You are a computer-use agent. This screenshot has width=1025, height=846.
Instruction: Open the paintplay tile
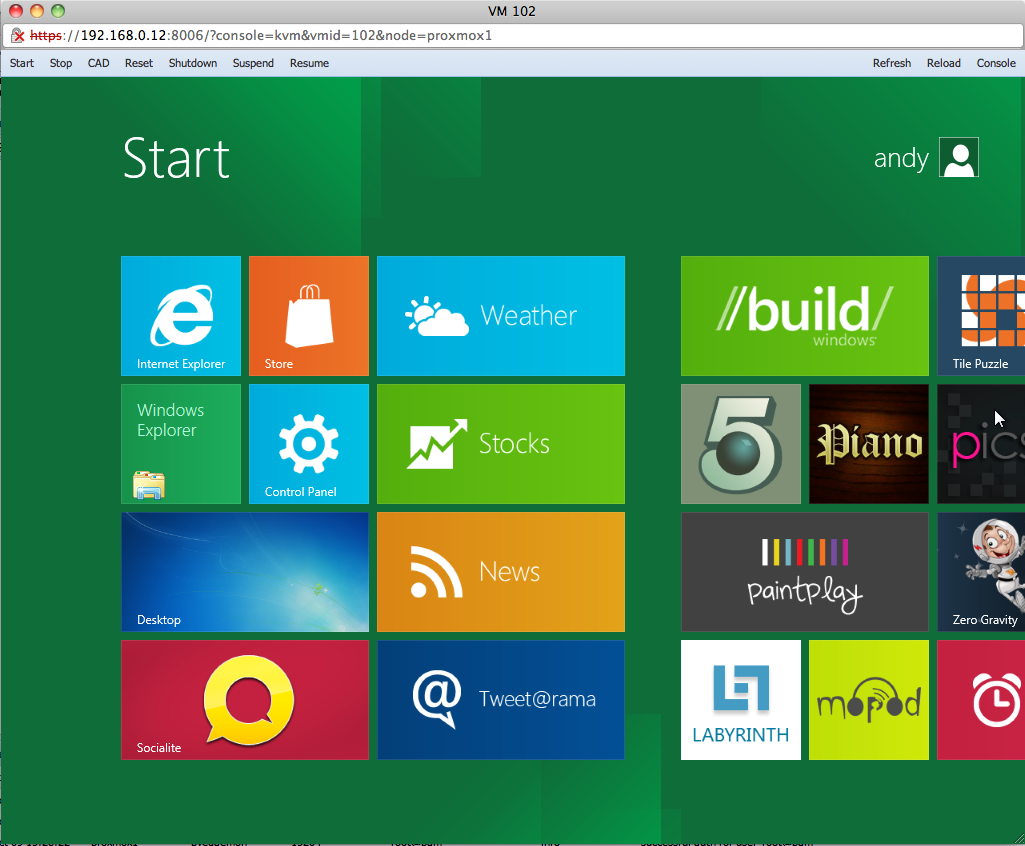(805, 571)
